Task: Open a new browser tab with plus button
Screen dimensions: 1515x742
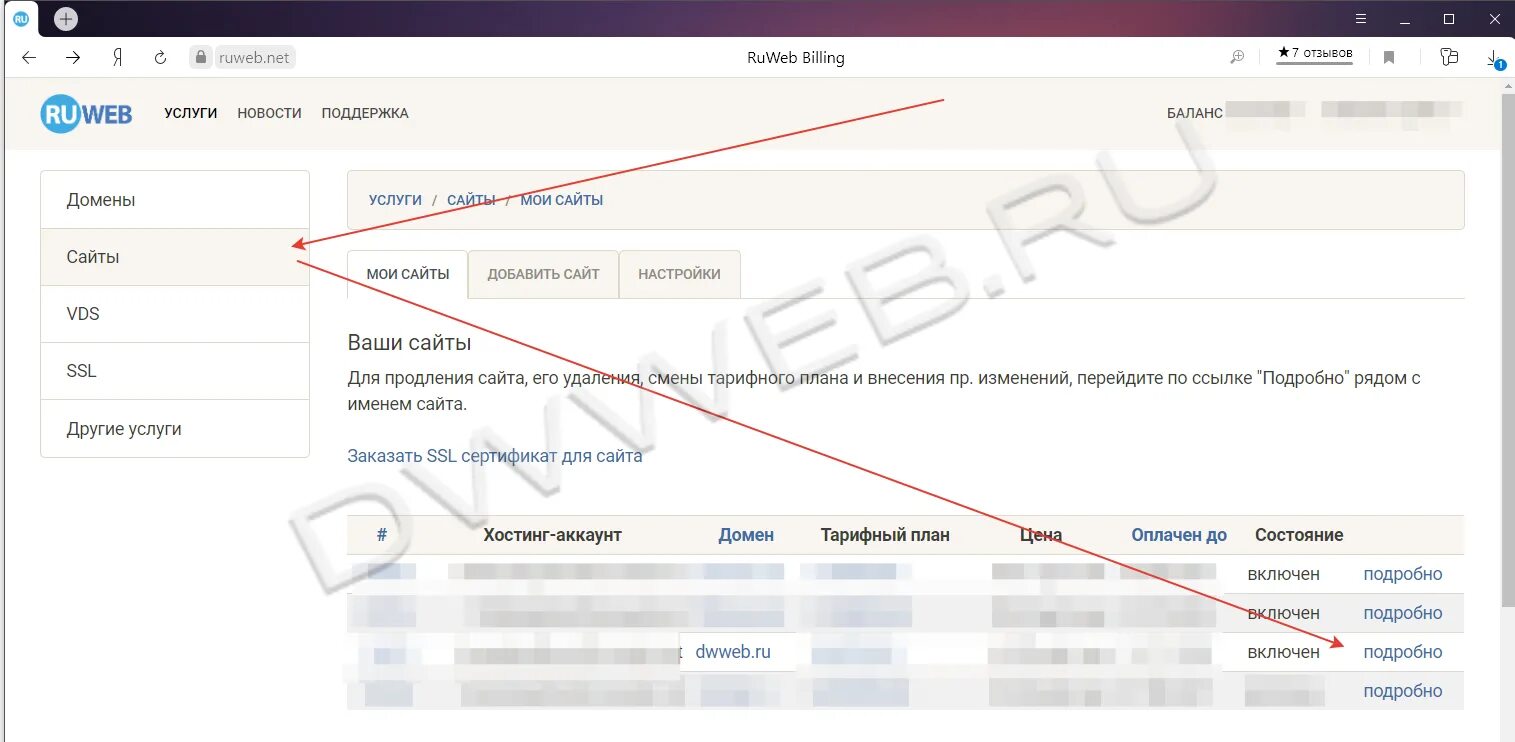Action: 66,19
